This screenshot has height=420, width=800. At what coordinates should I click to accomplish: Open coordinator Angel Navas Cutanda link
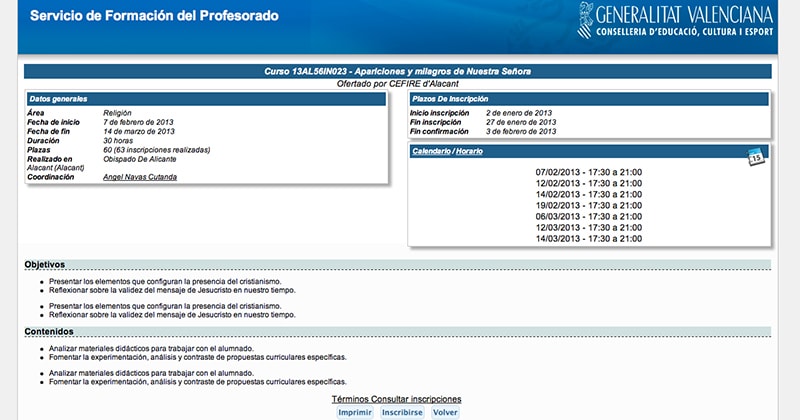140,177
